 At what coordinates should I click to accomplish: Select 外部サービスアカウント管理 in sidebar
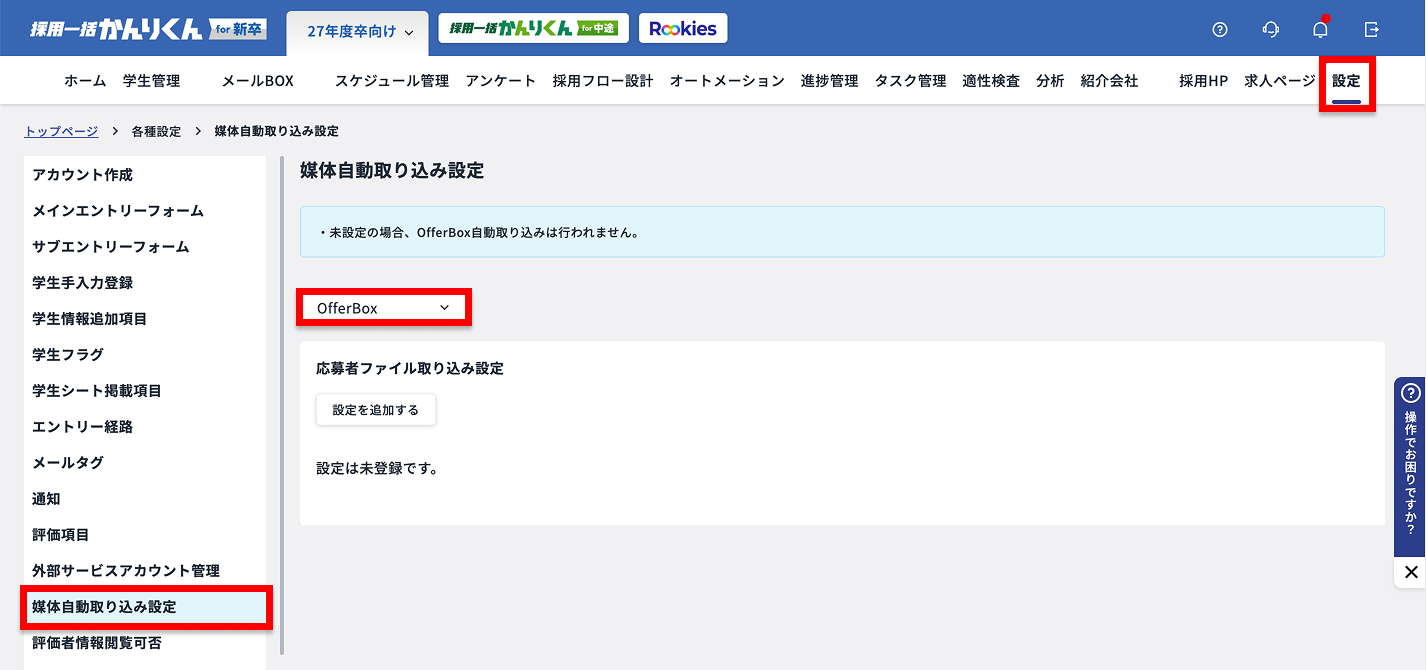[x=126, y=570]
